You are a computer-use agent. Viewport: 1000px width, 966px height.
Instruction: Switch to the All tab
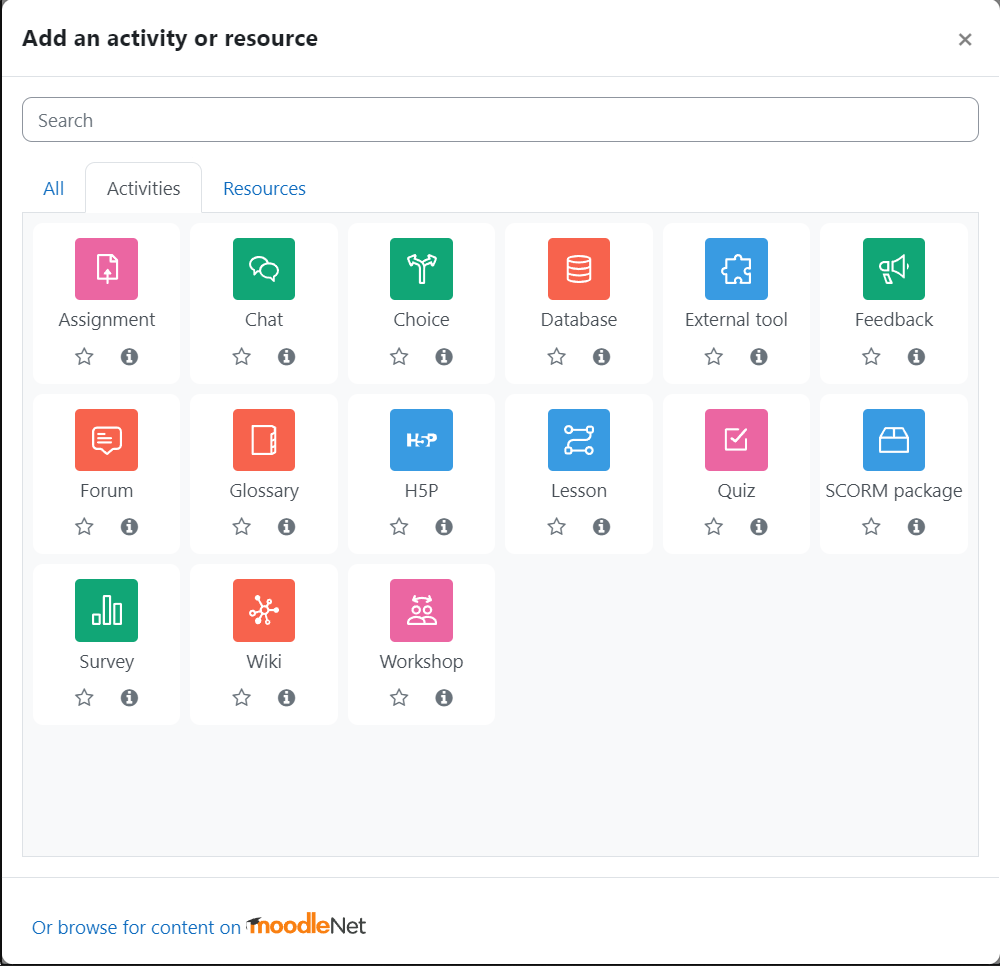[x=54, y=188]
